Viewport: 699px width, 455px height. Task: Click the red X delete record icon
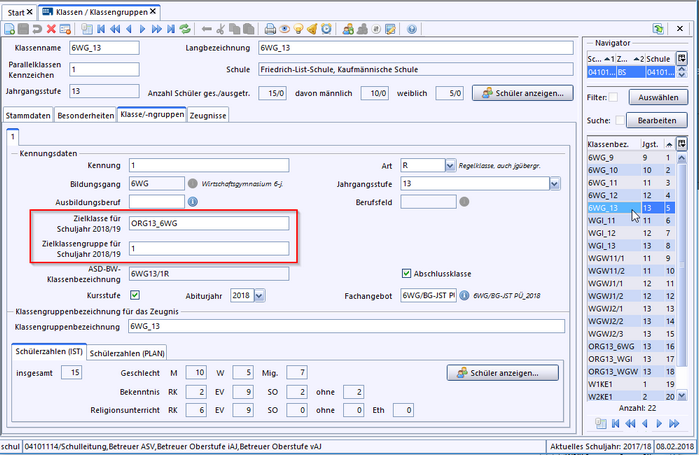[x=51, y=30]
